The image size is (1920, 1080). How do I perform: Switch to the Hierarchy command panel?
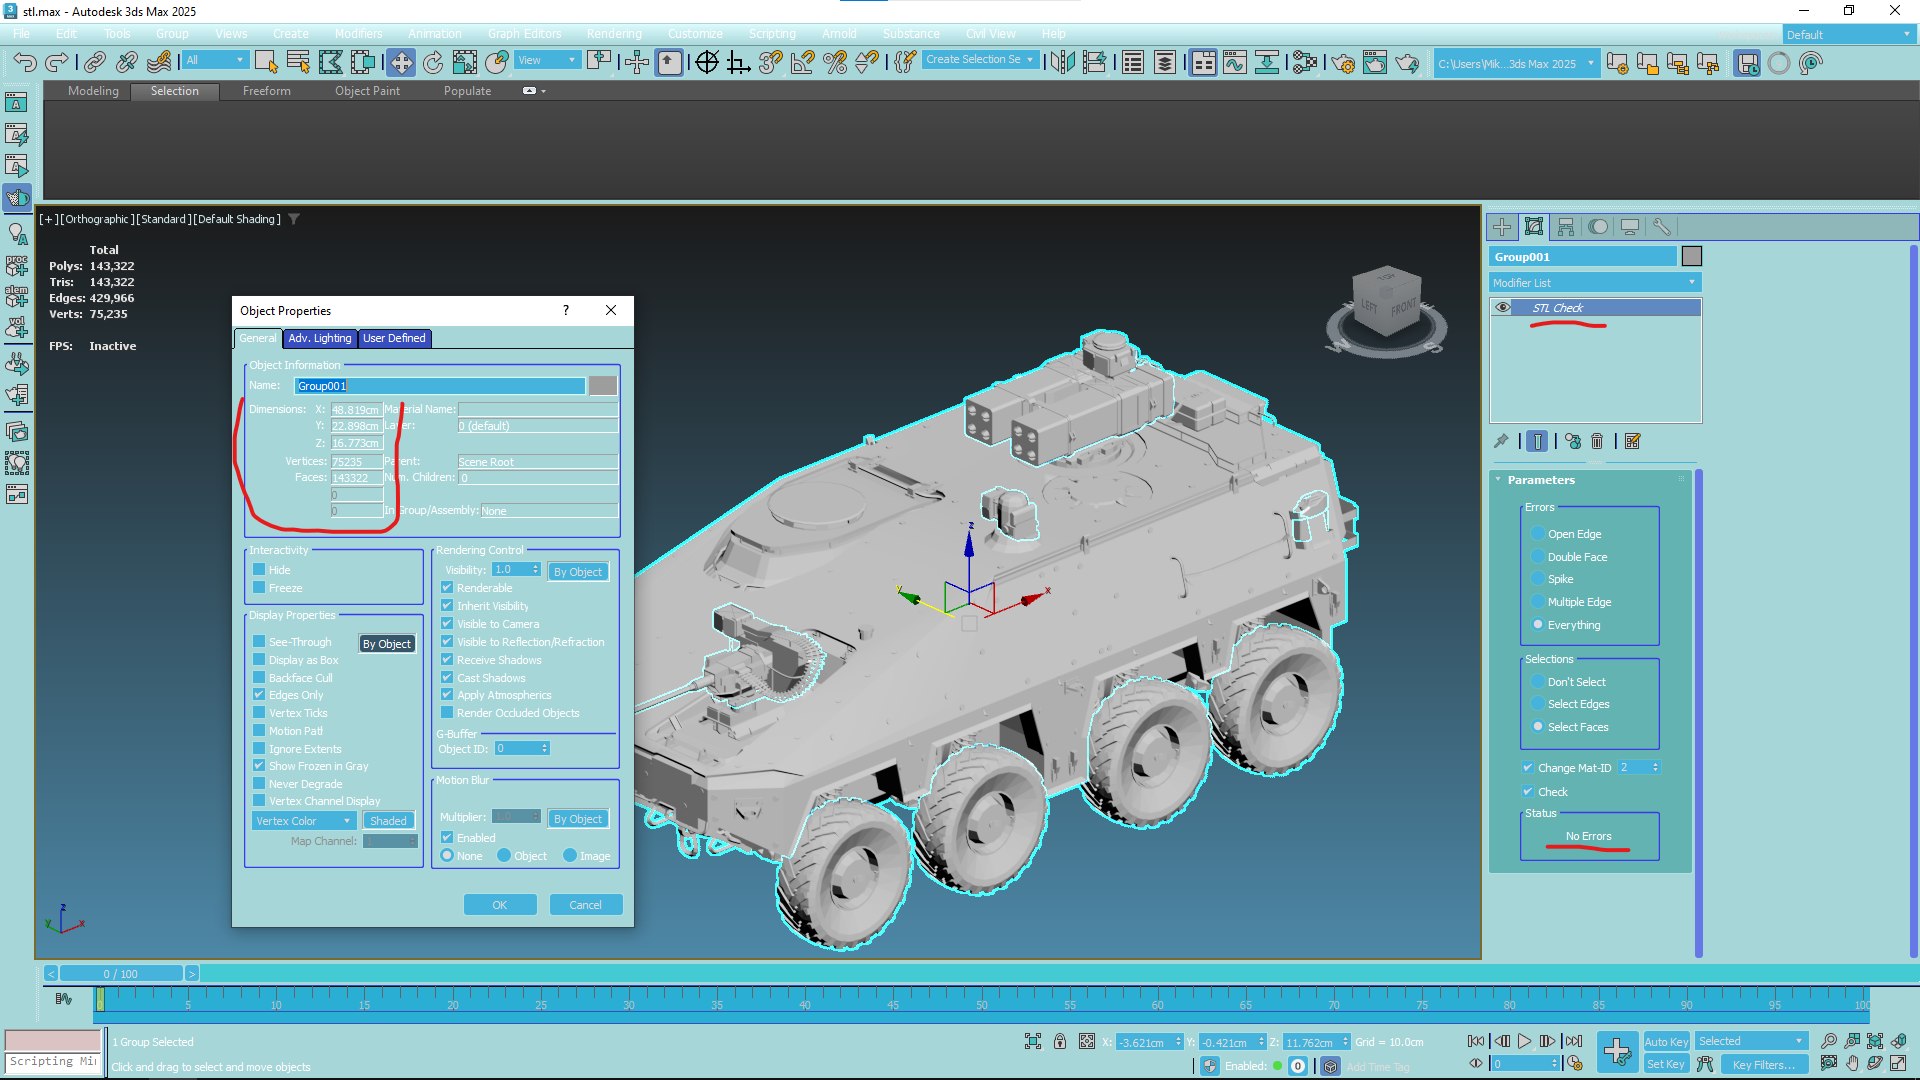coord(1566,227)
